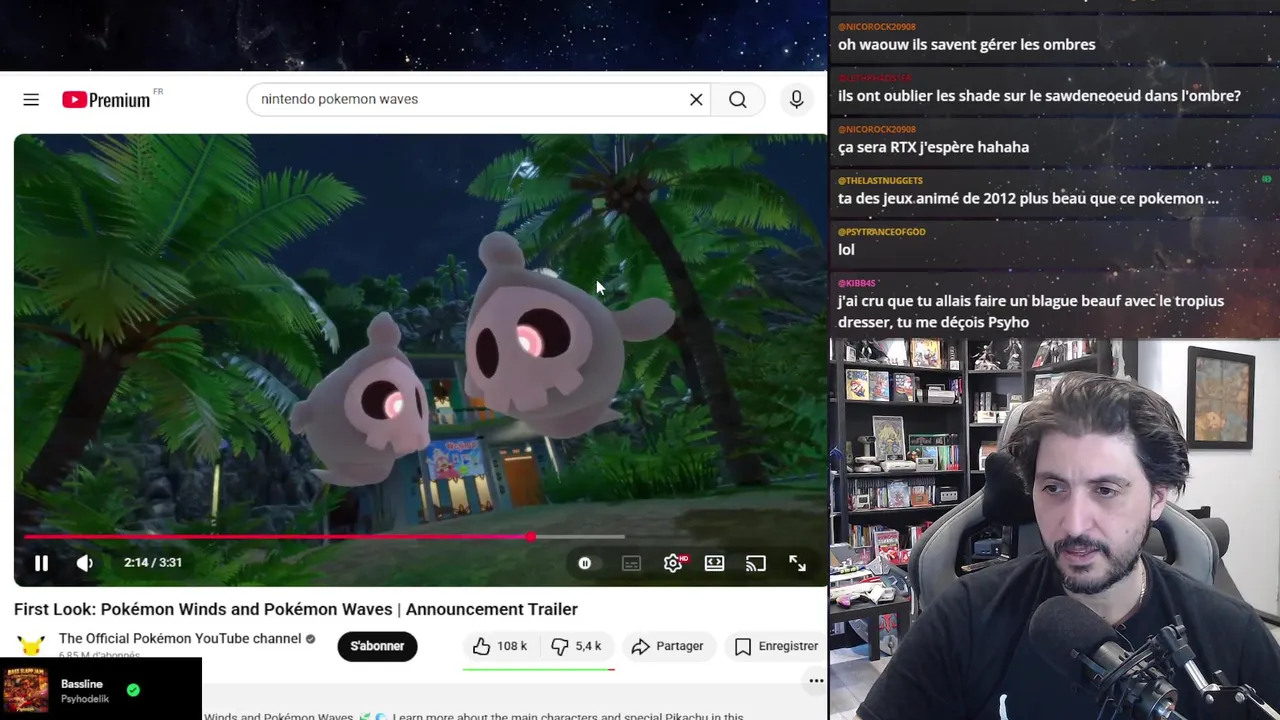Click username @PSYTRANCEOFGOD in chat
The width and height of the screenshot is (1280, 720).
882,232
